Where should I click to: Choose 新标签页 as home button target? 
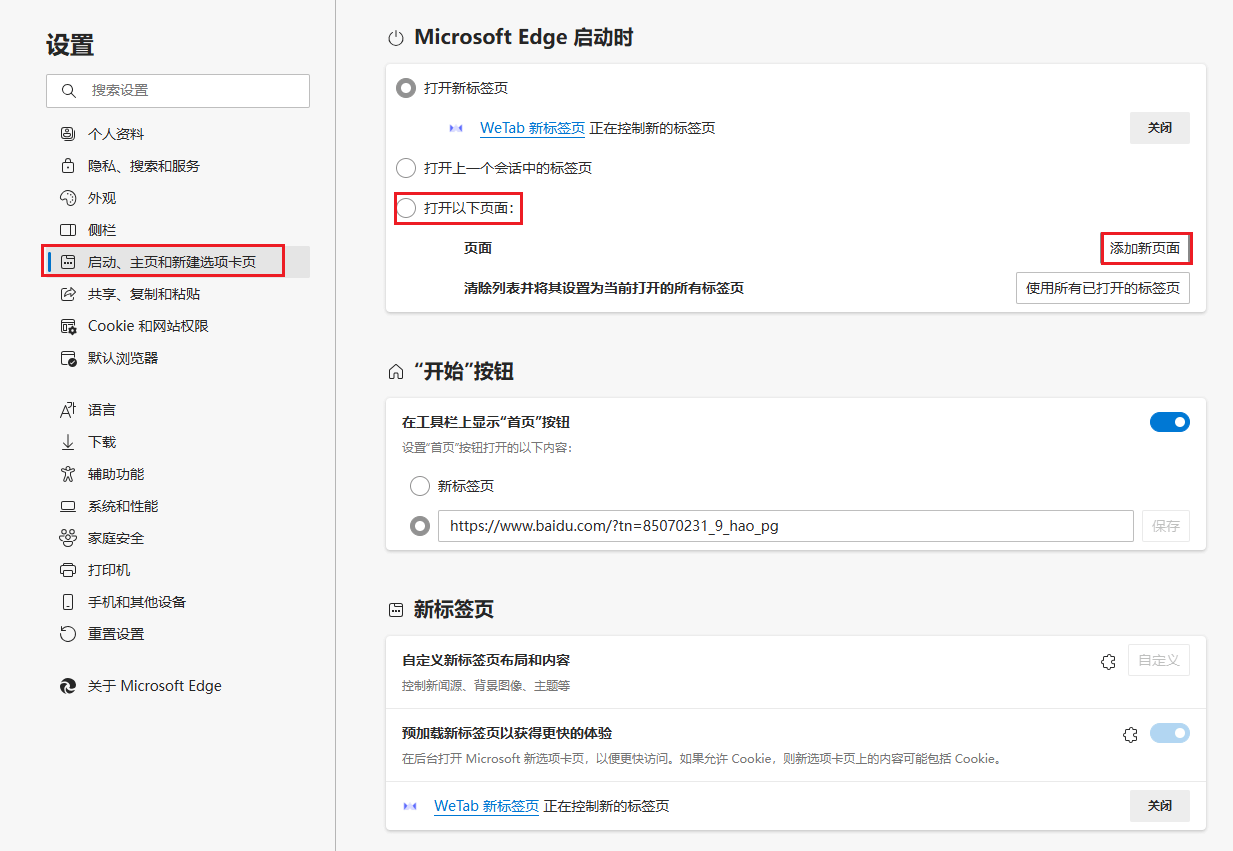[x=421, y=486]
